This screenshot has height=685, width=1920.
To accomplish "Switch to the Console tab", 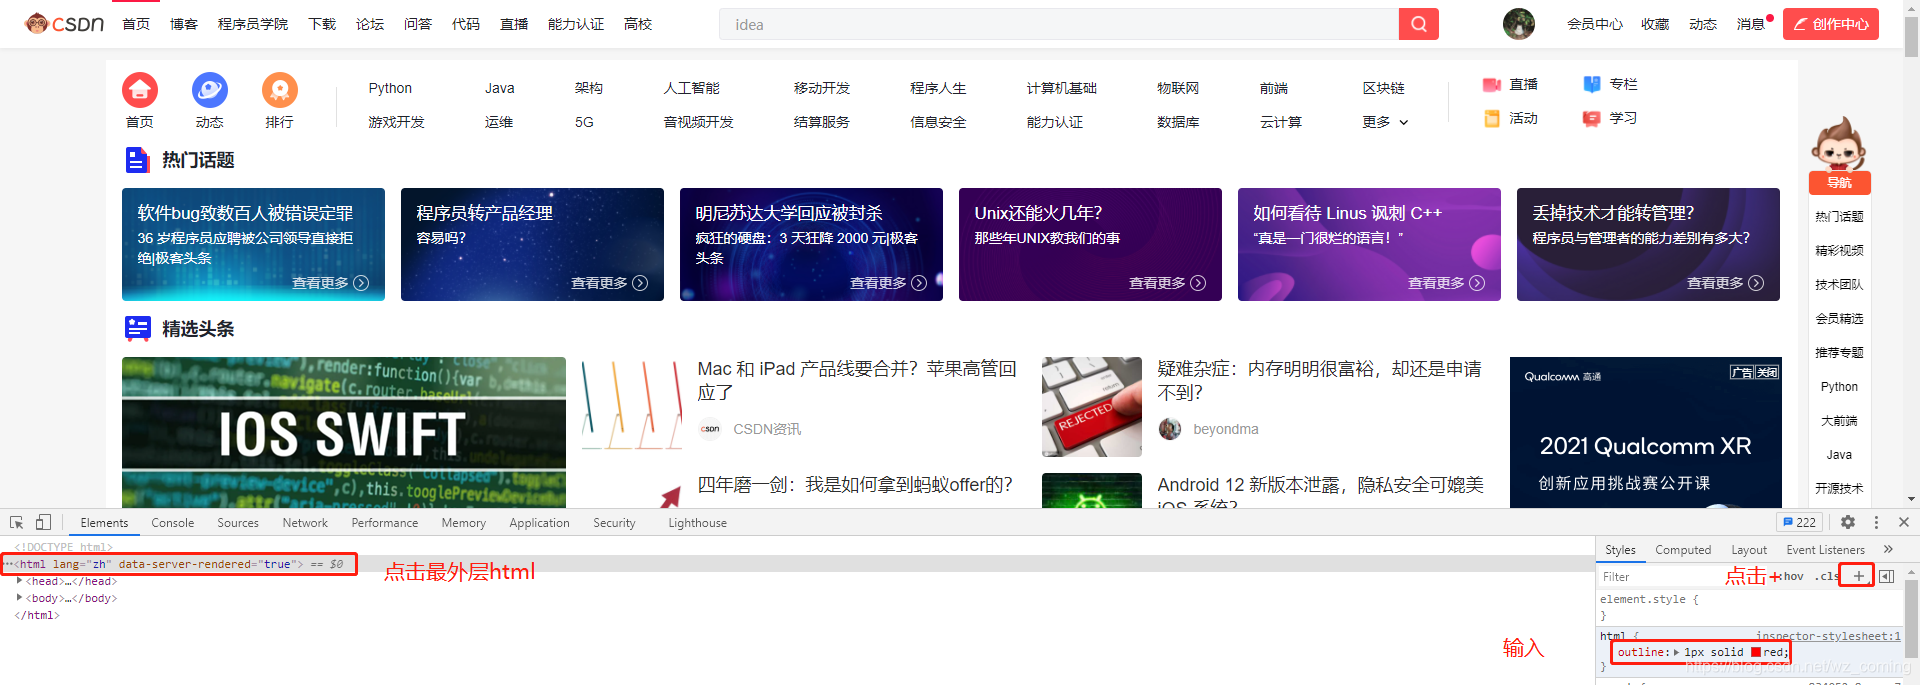I will pyautogui.click(x=172, y=522).
